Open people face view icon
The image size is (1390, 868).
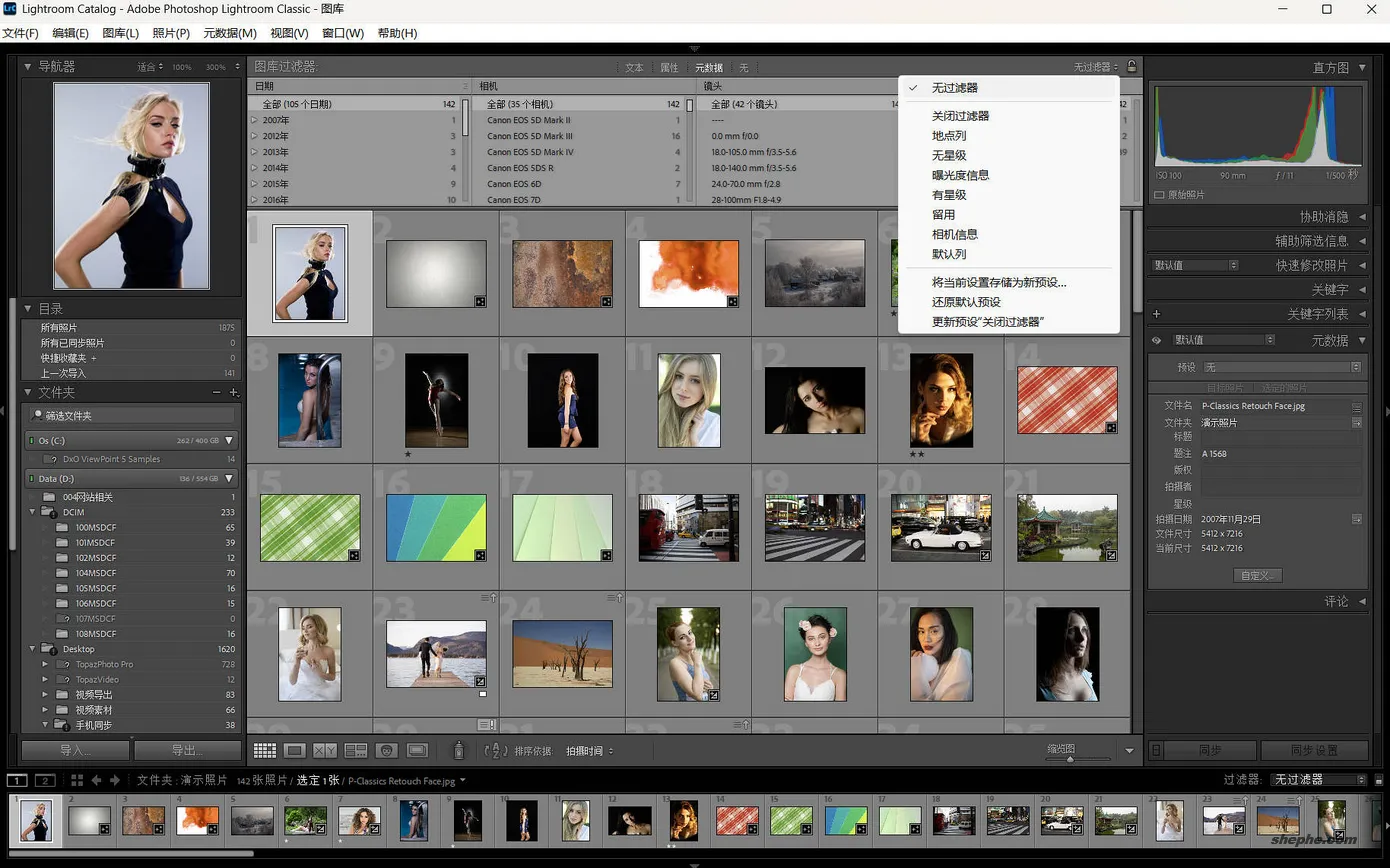coord(387,750)
